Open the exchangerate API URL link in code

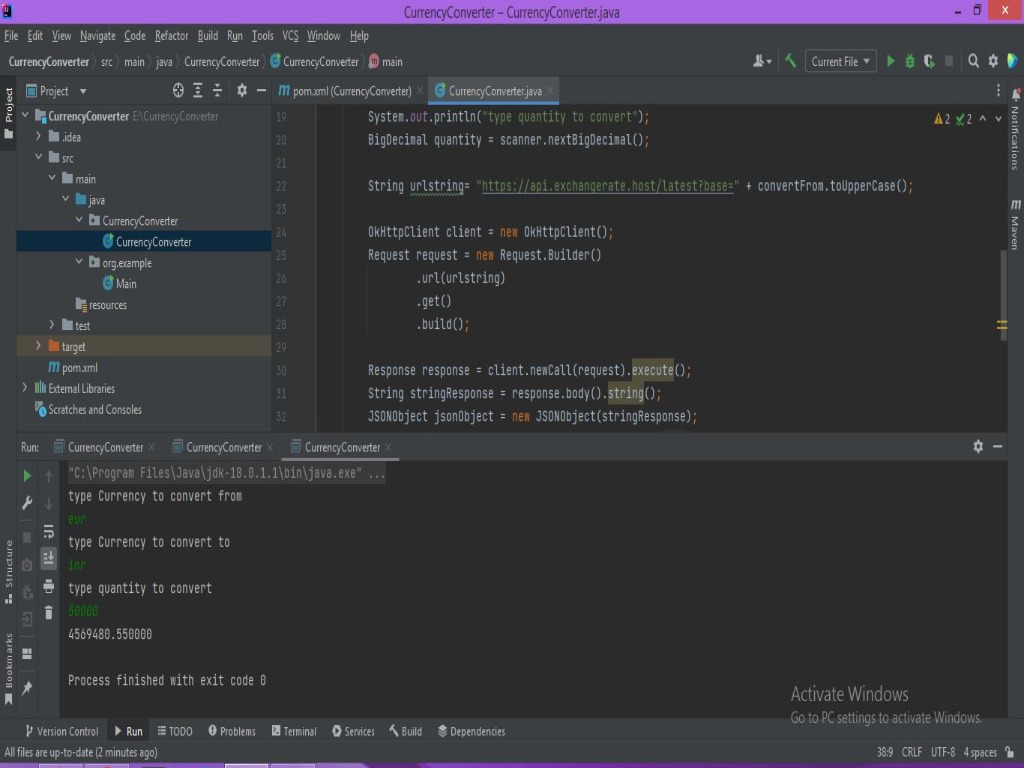pyautogui.click(x=607, y=186)
